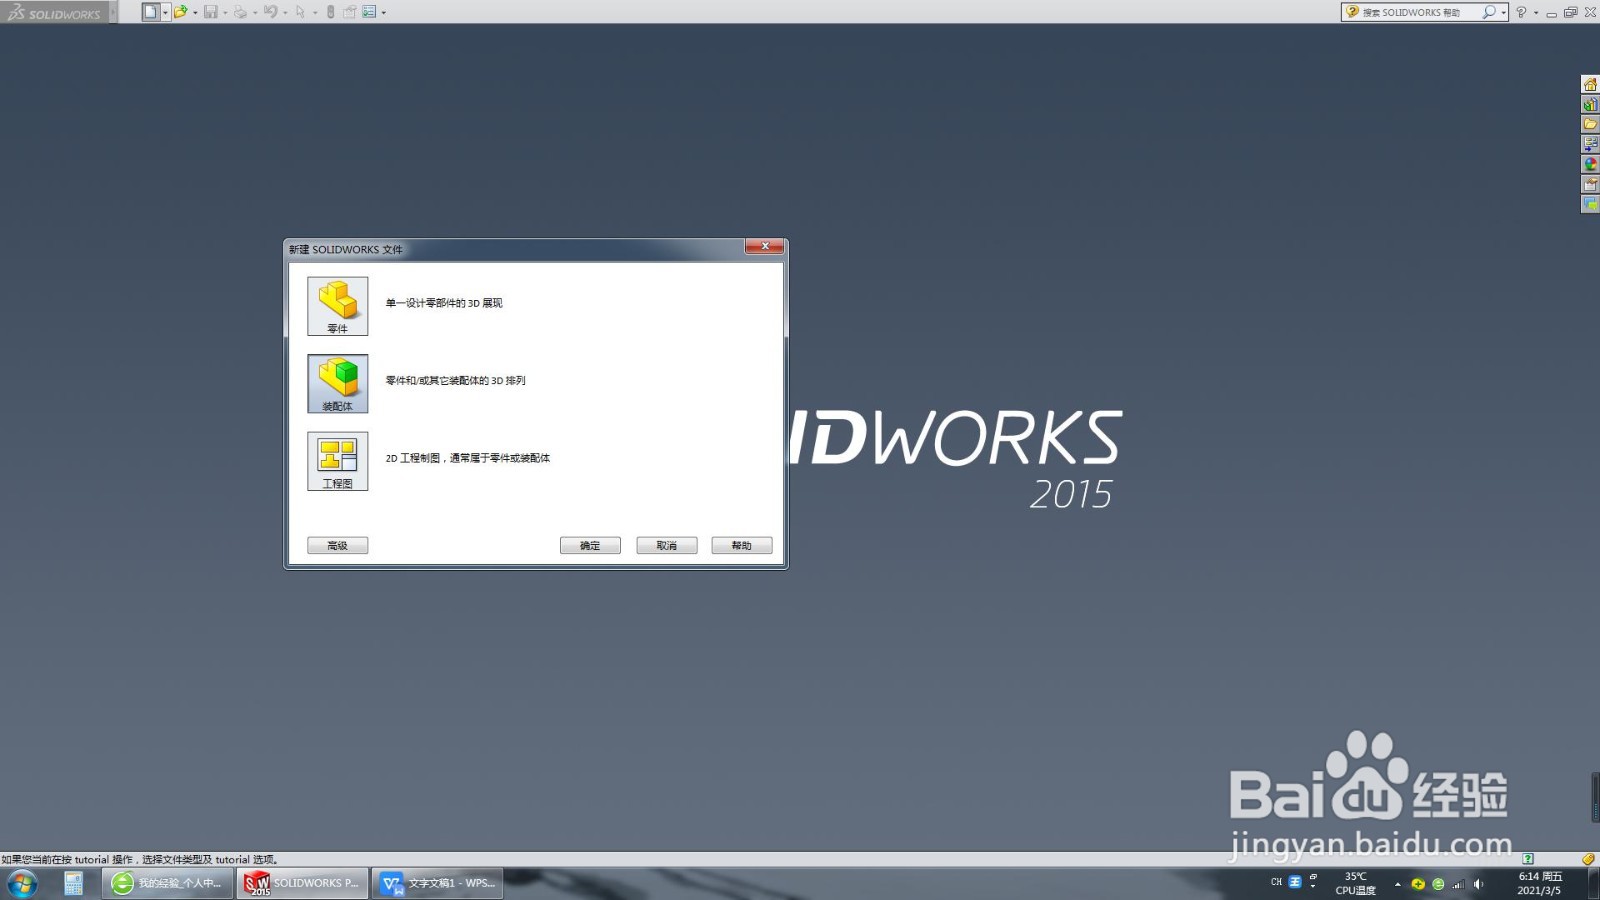Click the network signal tray icon
The width and height of the screenshot is (1600, 900).
1458,884
